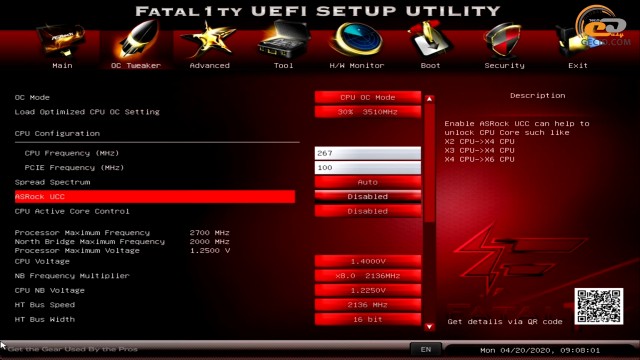Screen dimensions: 640x360
Task: Select the OC Tweaker rocket icon
Action: click(137, 40)
